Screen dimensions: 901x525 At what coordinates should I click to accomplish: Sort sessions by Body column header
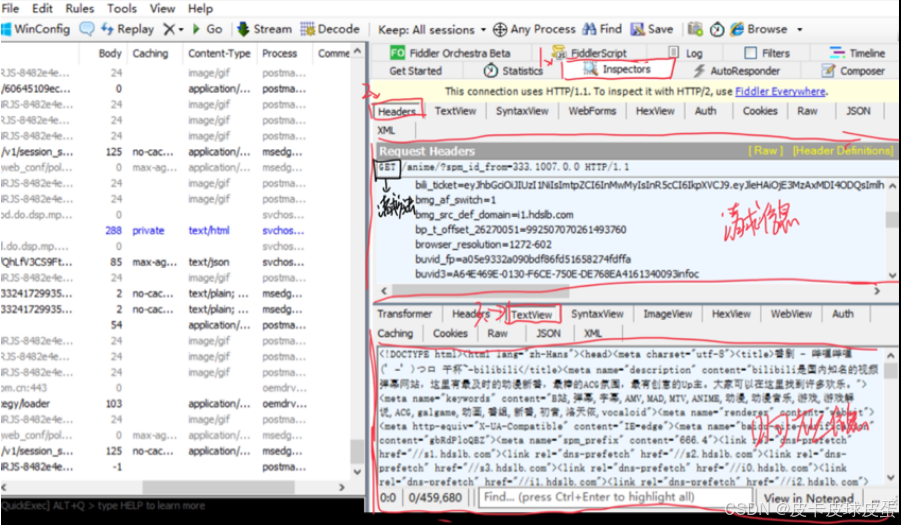tap(110, 53)
